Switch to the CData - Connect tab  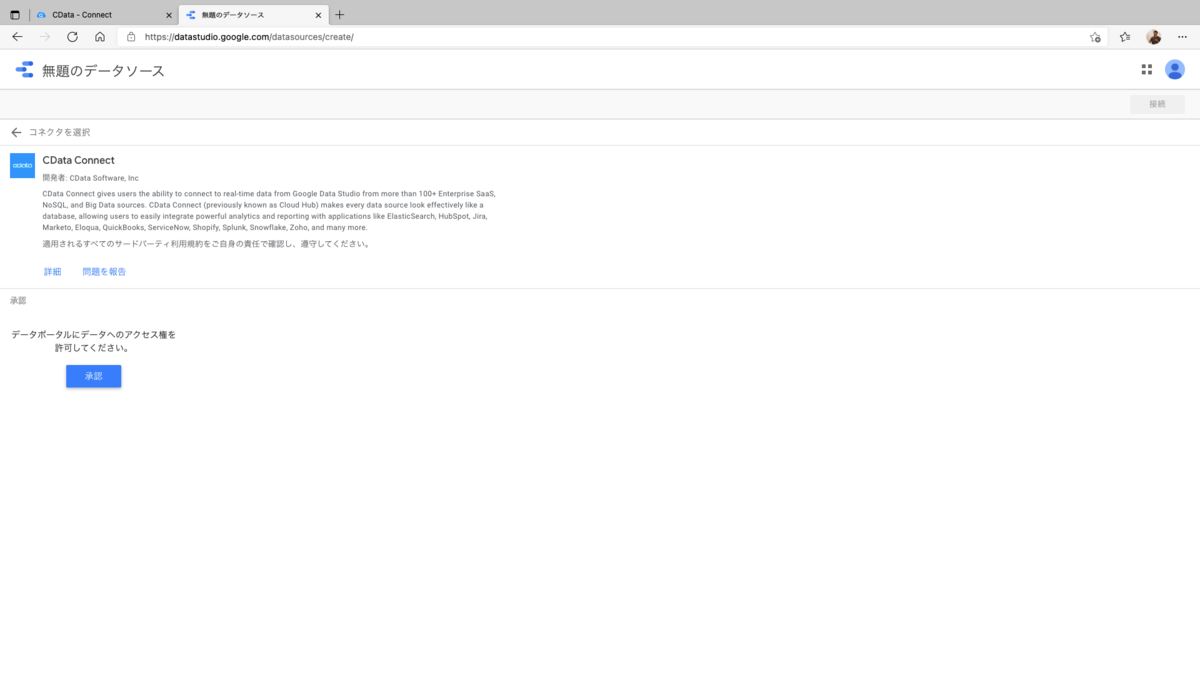coord(103,15)
